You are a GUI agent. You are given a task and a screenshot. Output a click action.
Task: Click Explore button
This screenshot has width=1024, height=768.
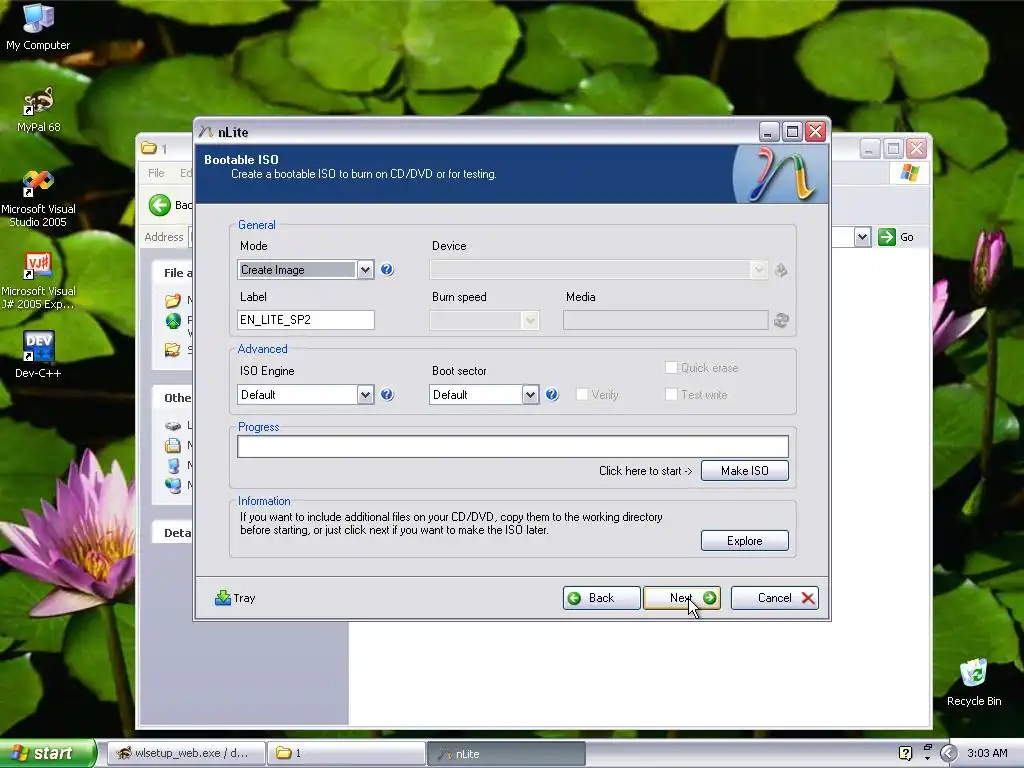coord(744,541)
